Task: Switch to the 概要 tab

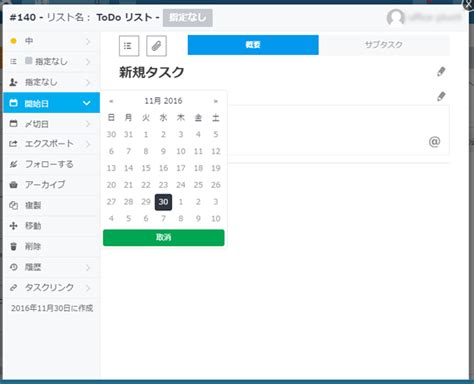Action: pos(253,45)
